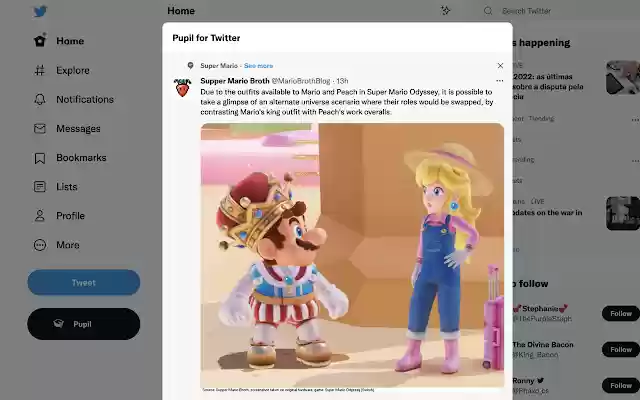This screenshot has height=400, width=640.
Task: Open the Home icon in sidebar
Action: click(x=40, y=41)
